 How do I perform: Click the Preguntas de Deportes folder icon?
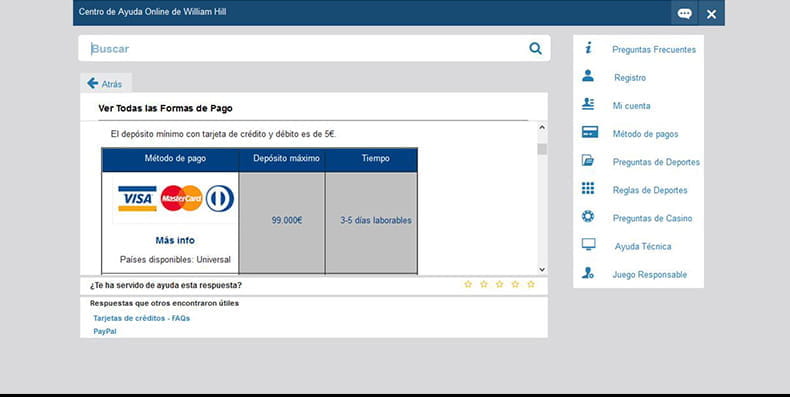pos(587,160)
